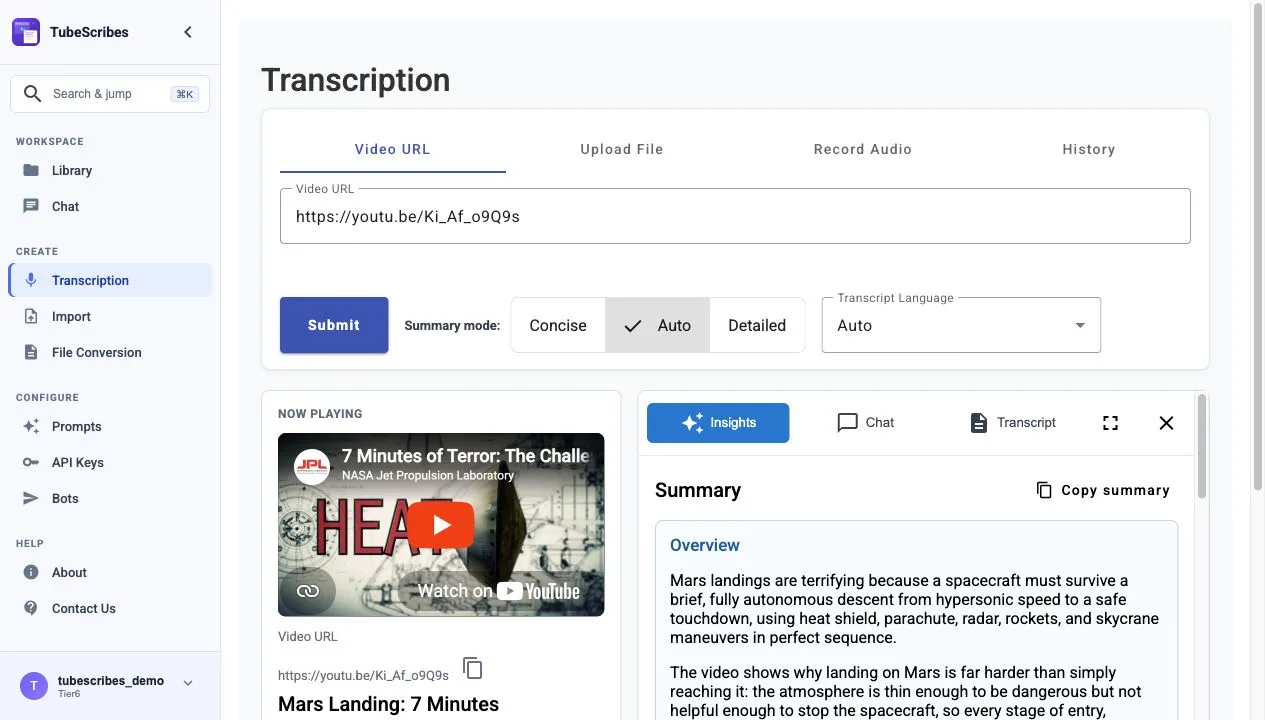Focus the Search & jump field

[110, 94]
